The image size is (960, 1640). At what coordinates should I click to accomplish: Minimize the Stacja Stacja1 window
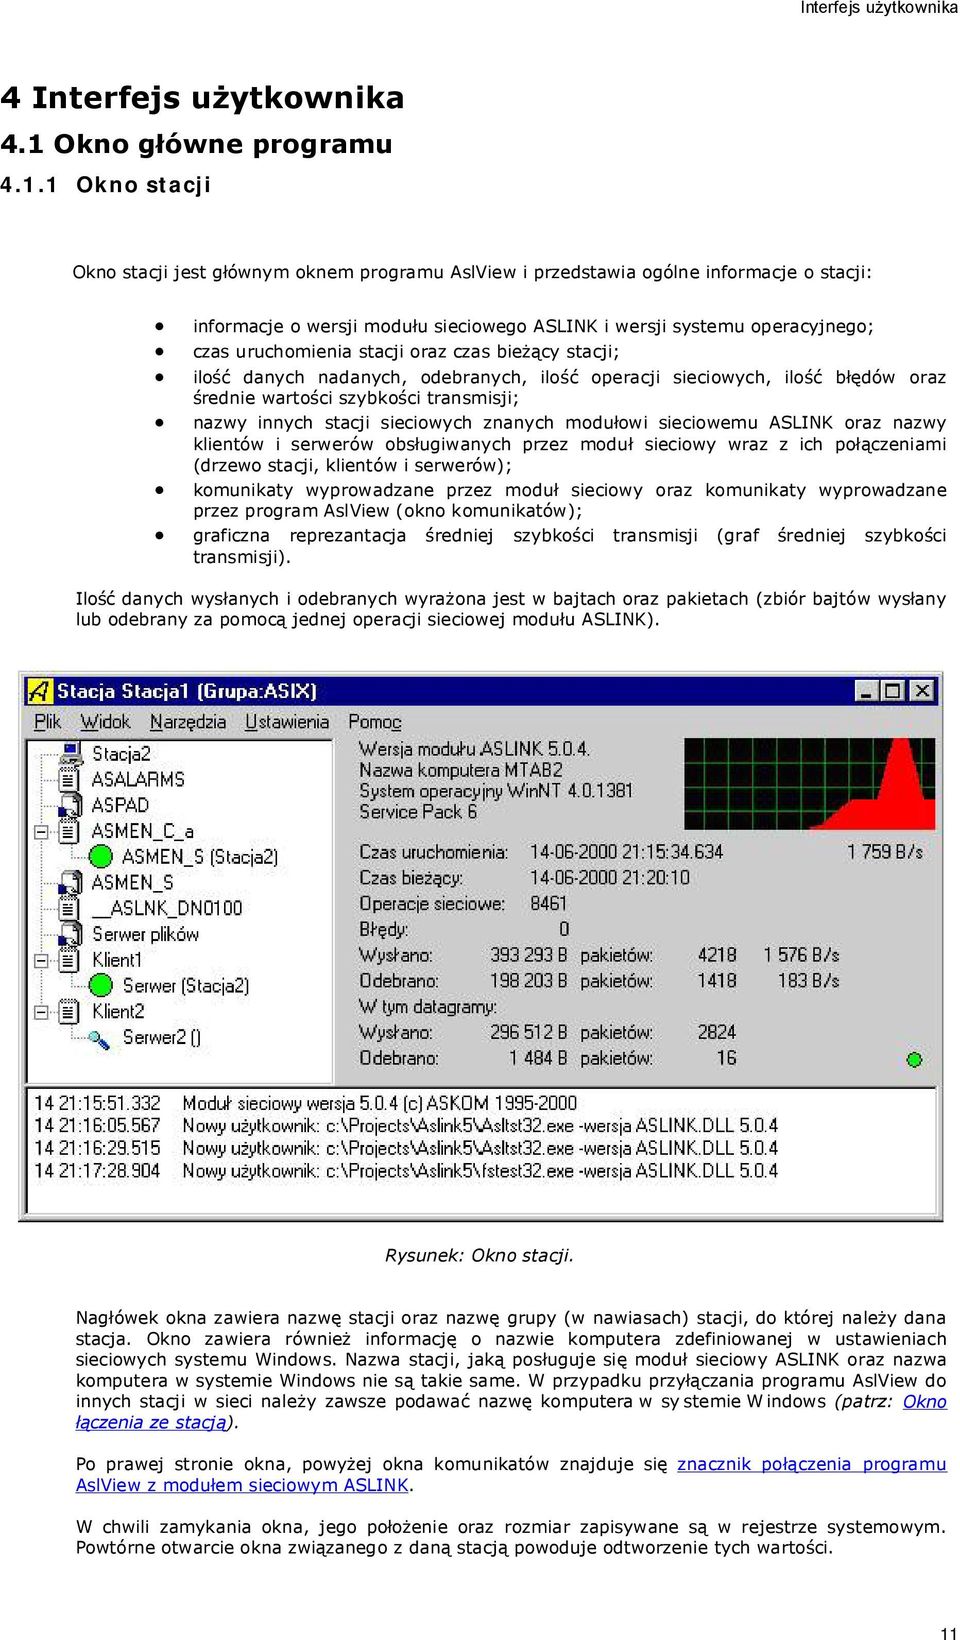(867, 690)
